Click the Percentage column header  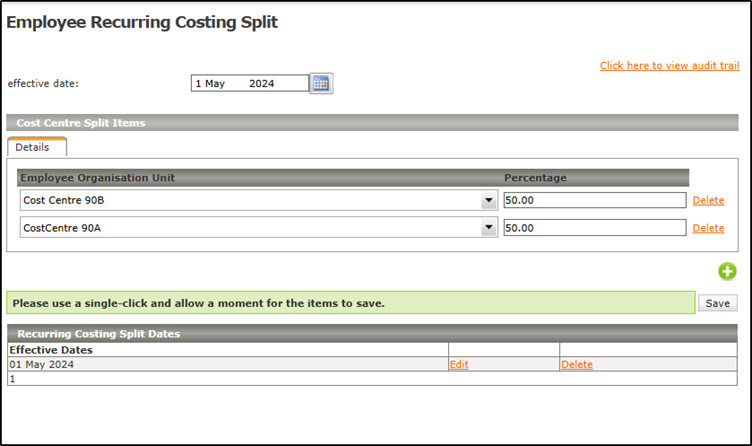point(535,178)
